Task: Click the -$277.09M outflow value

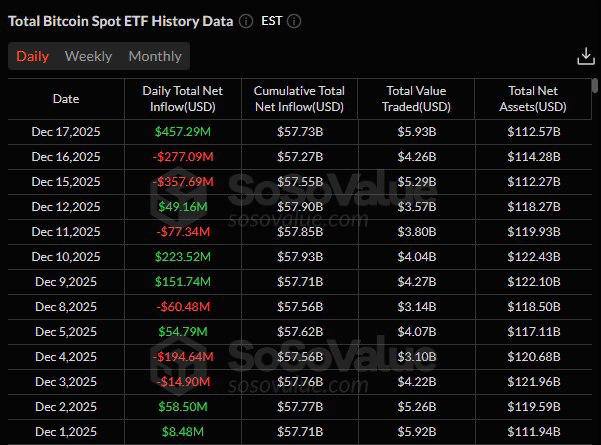Action: point(183,156)
